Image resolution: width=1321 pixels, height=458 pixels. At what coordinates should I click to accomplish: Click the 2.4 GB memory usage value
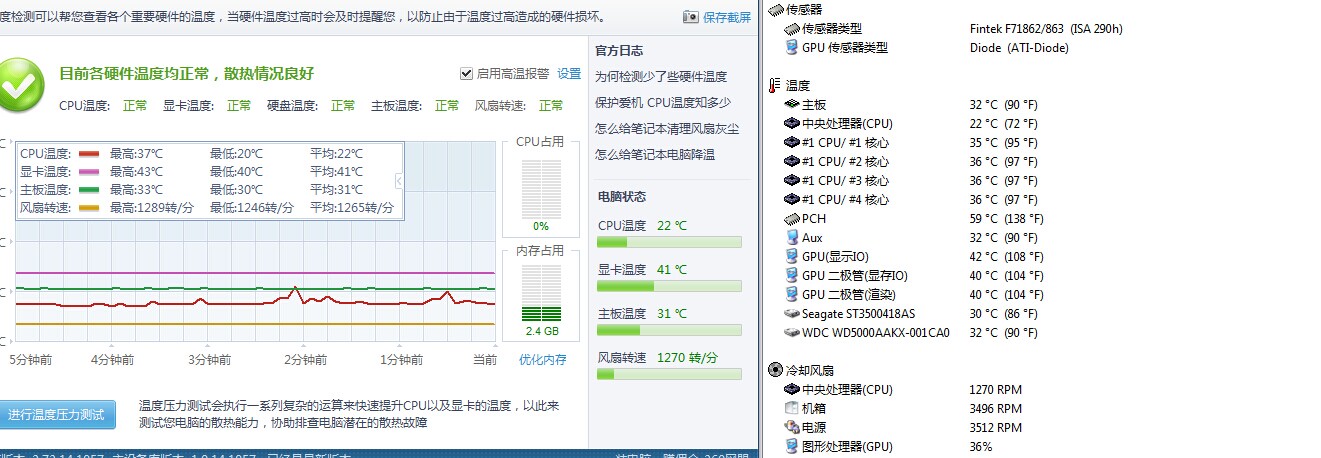click(x=541, y=331)
